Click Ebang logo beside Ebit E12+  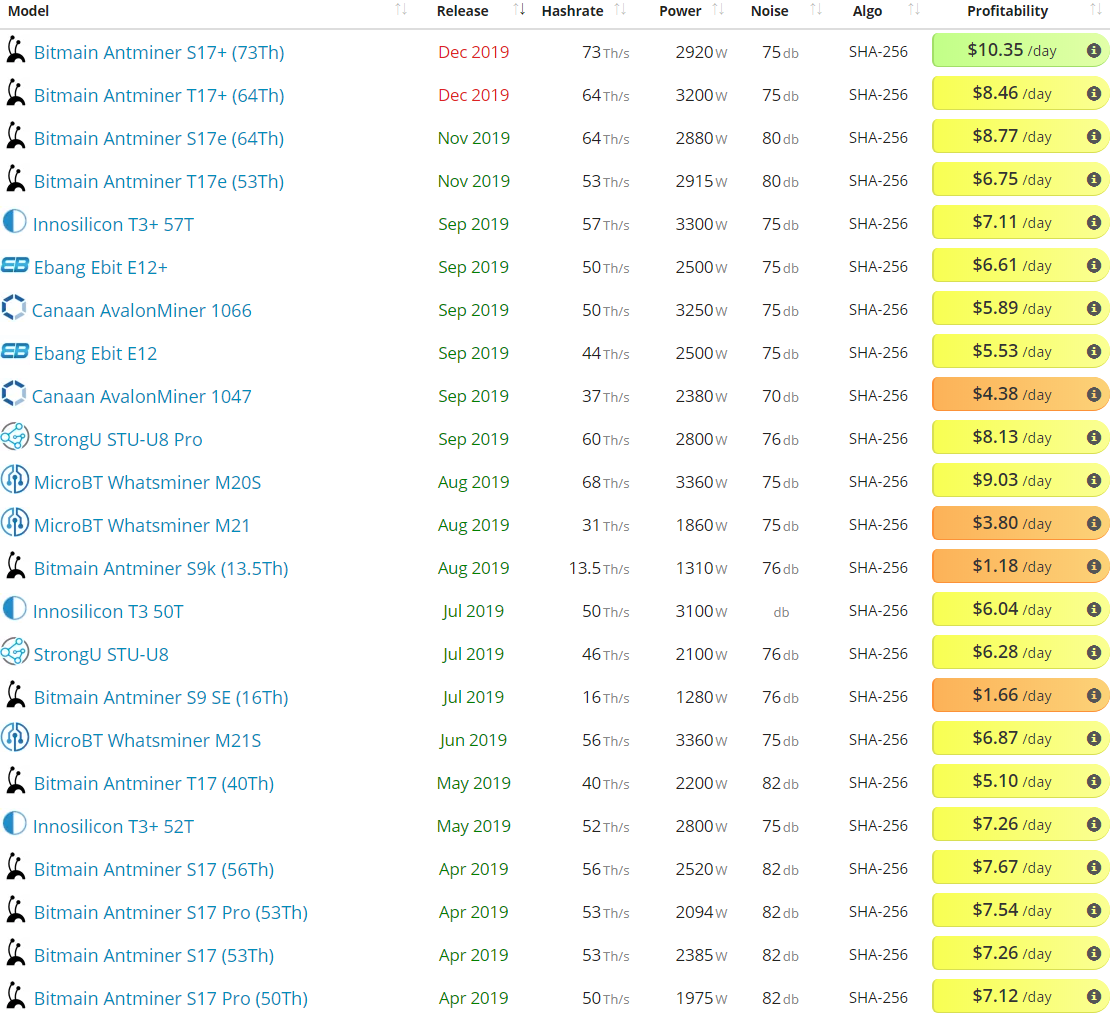[x=15, y=266]
